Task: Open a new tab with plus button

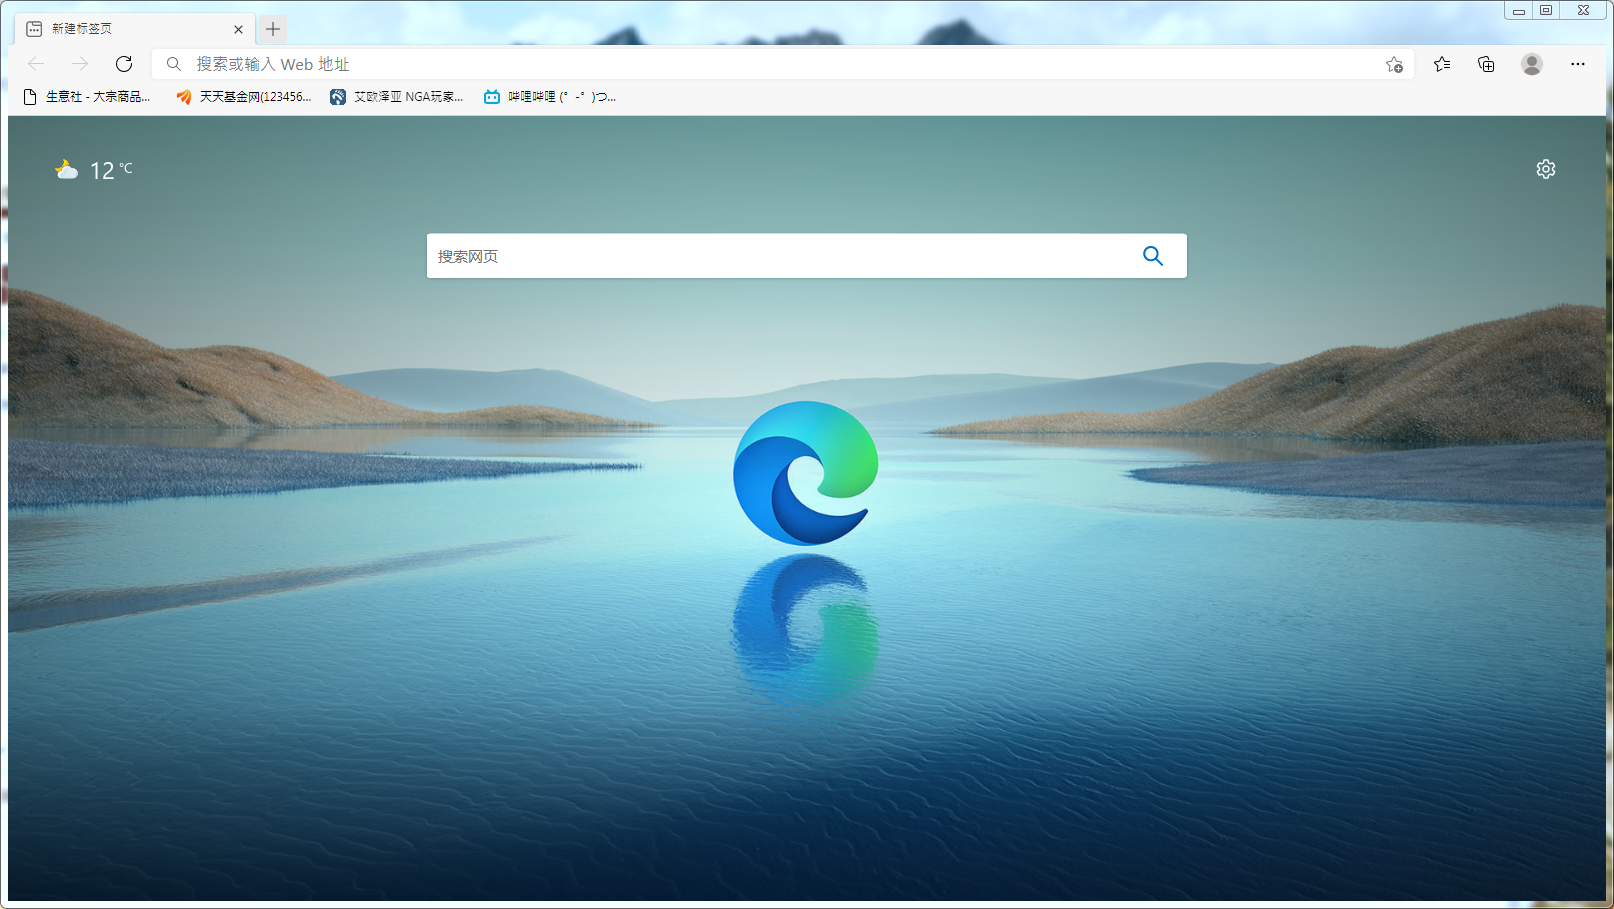Action: pos(273,29)
